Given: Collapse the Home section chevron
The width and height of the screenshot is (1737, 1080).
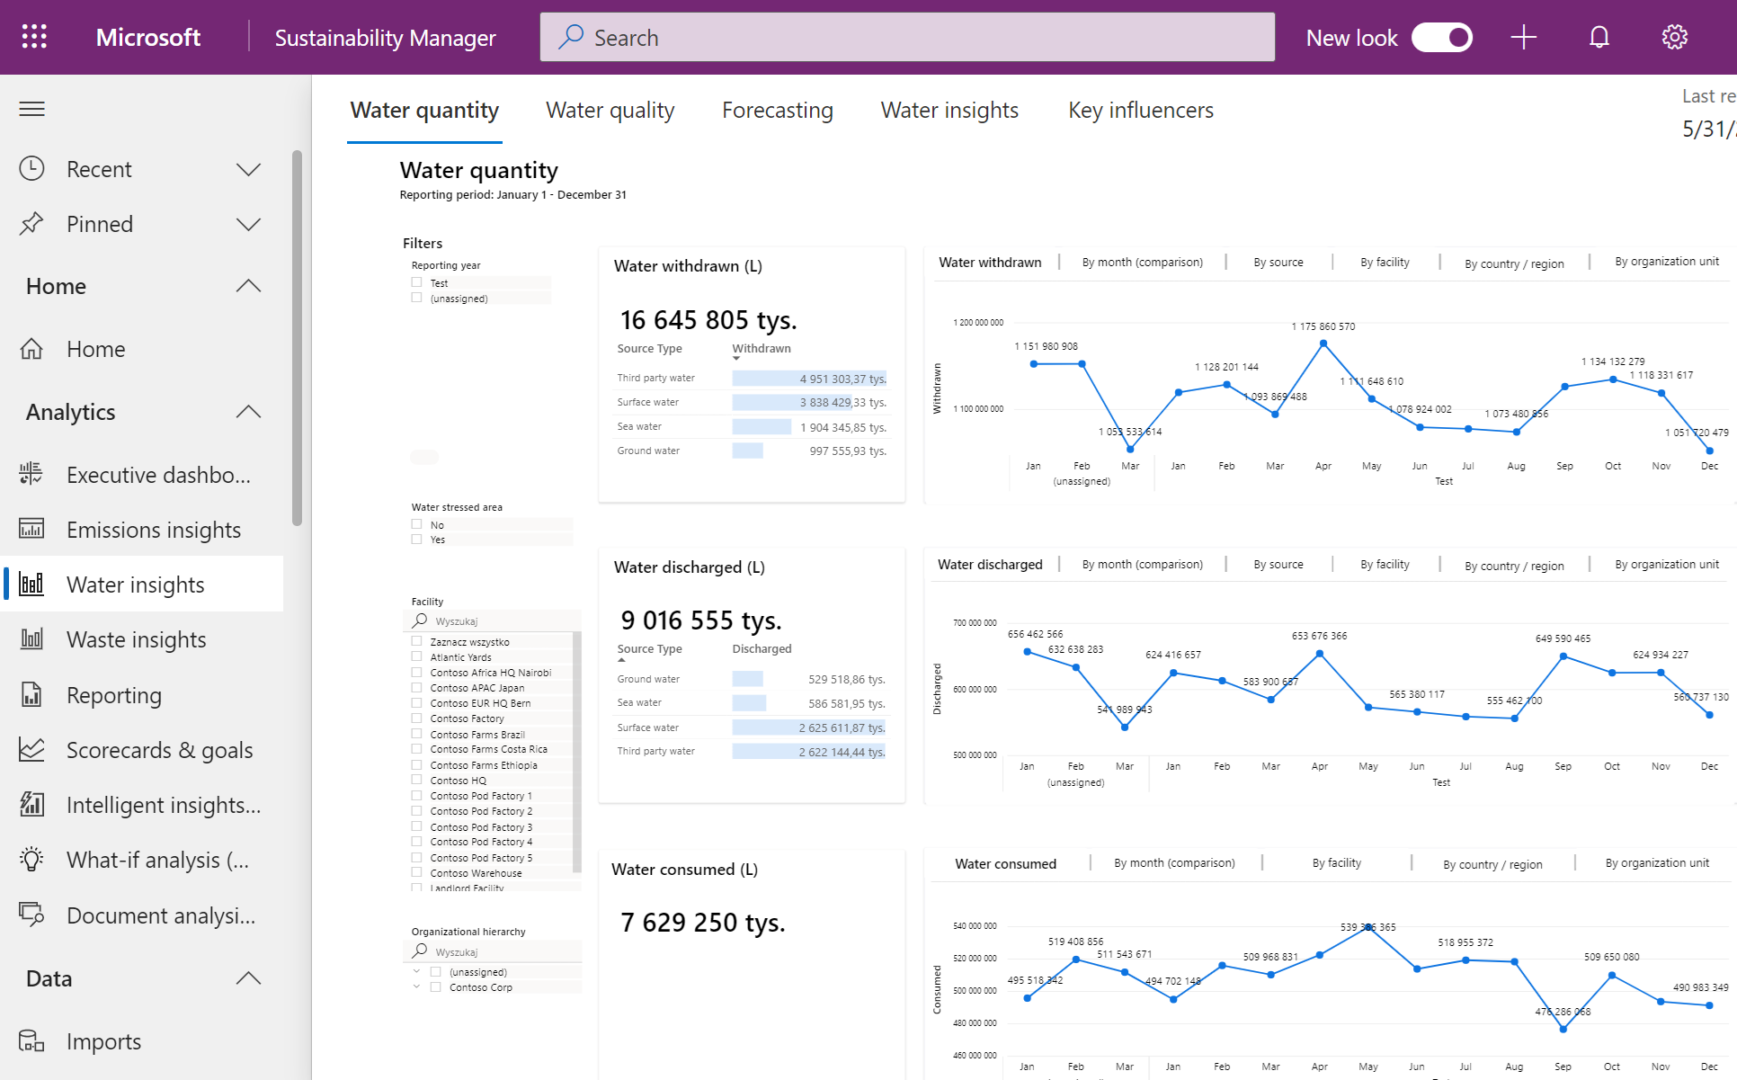Looking at the screenshot, I should pos(248,286).
